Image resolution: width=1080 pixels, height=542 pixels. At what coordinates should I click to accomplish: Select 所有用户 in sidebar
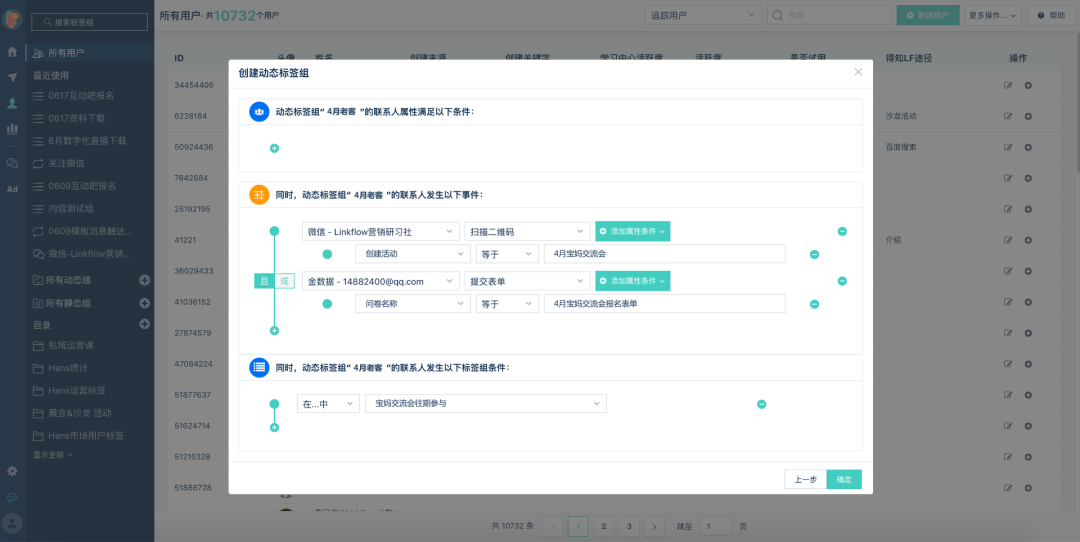pyautogui.click(x=90, y=52)
